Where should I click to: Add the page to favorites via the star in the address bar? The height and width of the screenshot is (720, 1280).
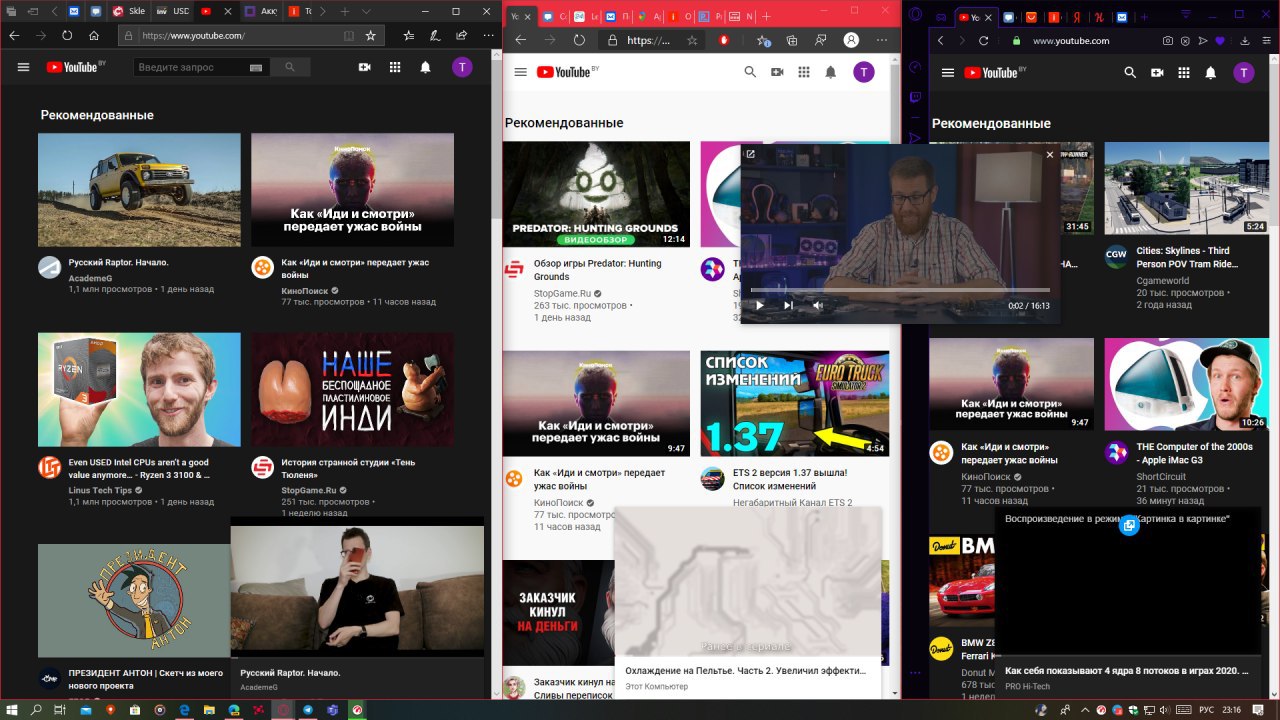pos(371,35)
